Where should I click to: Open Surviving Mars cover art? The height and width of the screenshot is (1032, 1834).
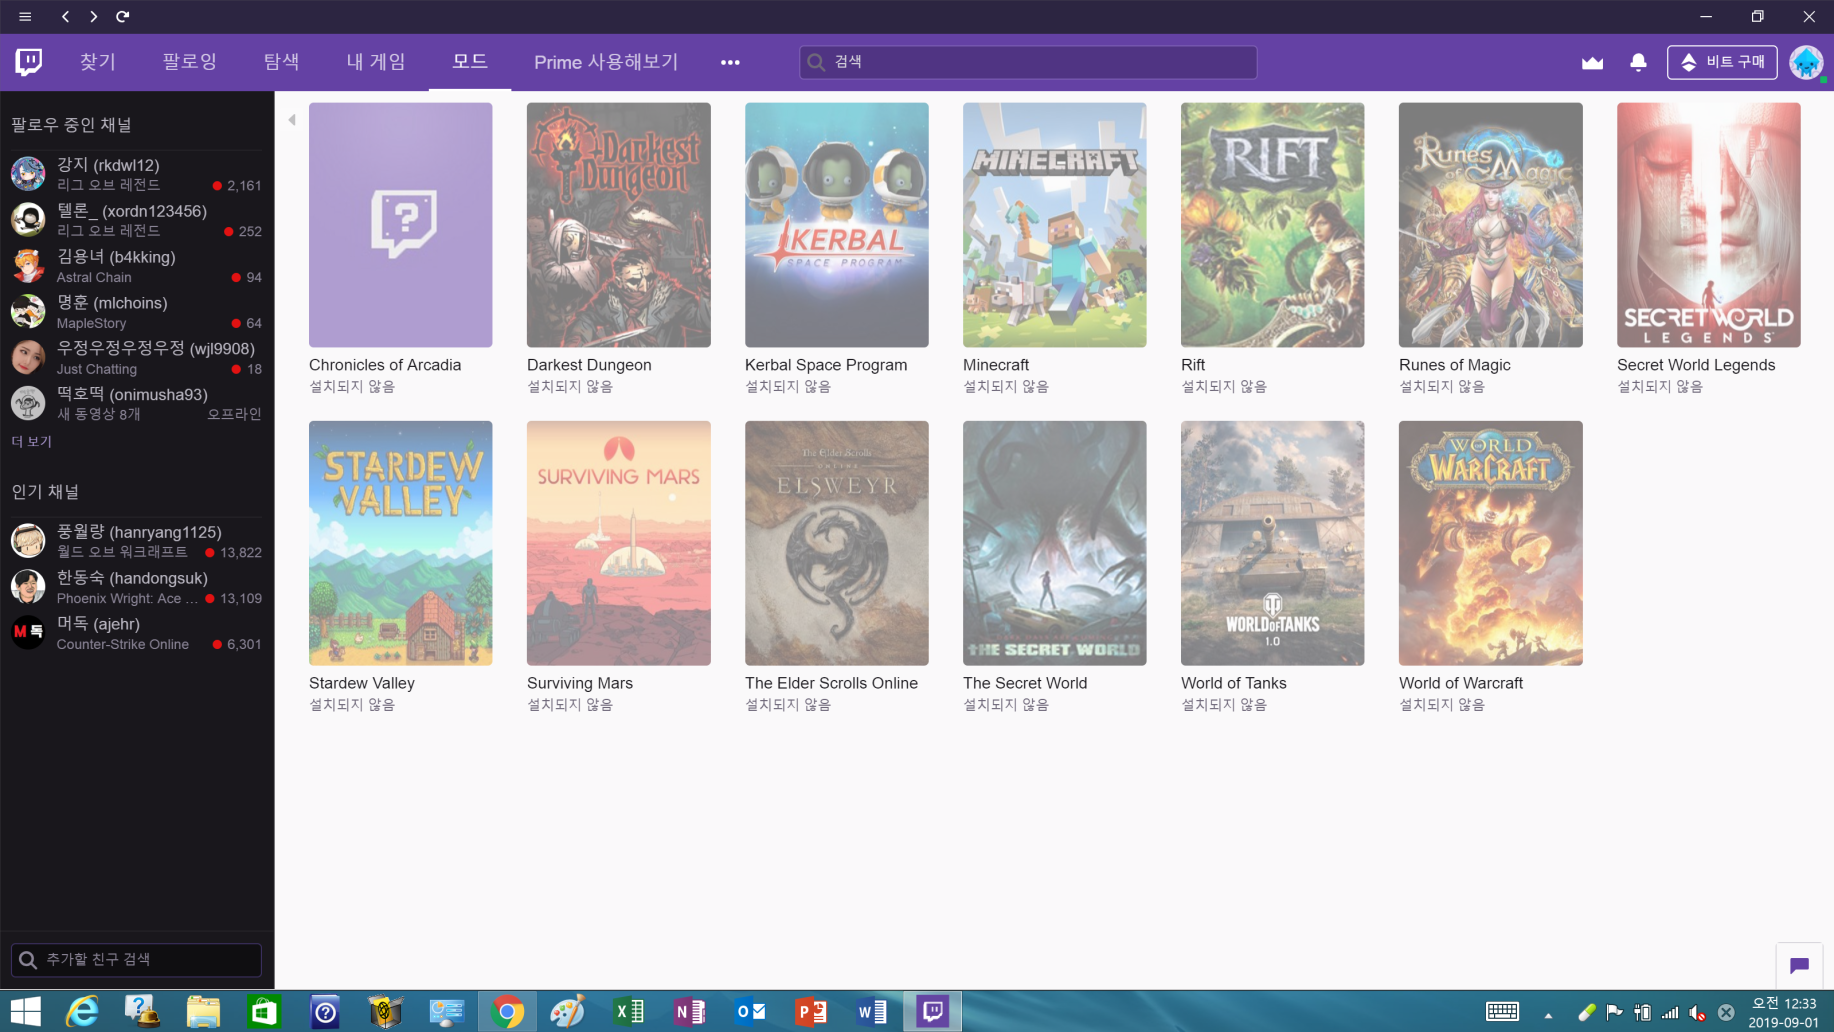[618, 543]
